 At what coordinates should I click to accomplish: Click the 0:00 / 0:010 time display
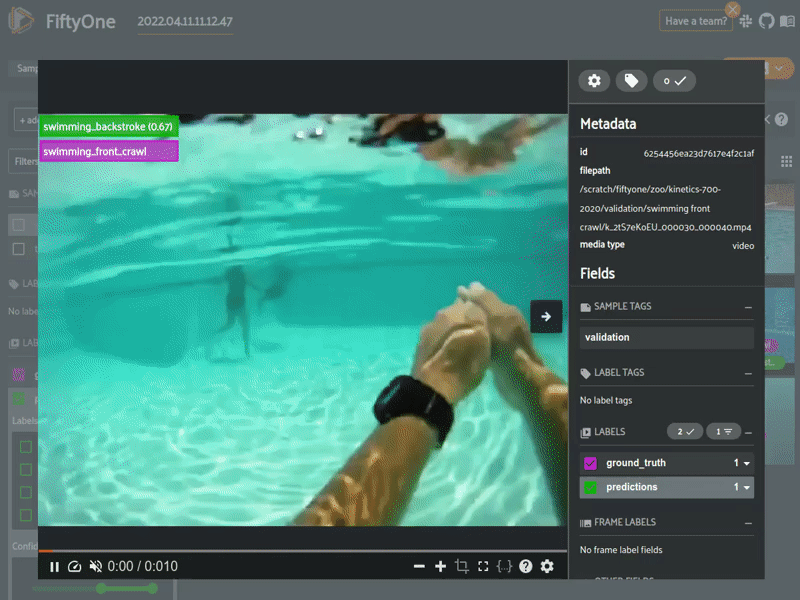[142, 566]
